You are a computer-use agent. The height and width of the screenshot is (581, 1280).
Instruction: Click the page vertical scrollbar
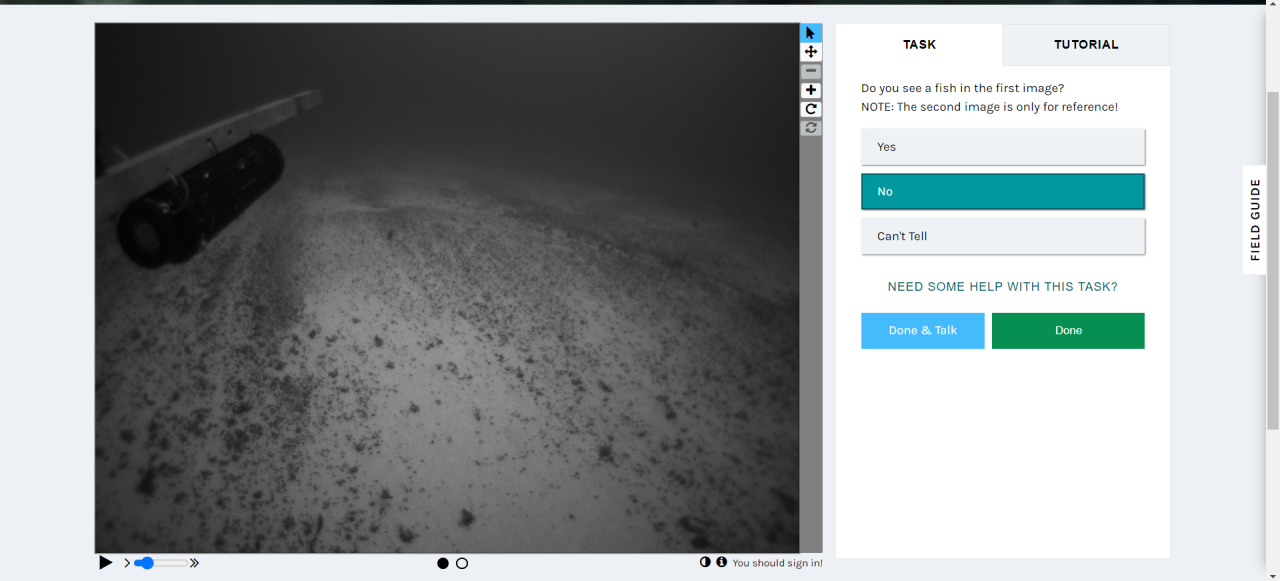(1273, 260)
